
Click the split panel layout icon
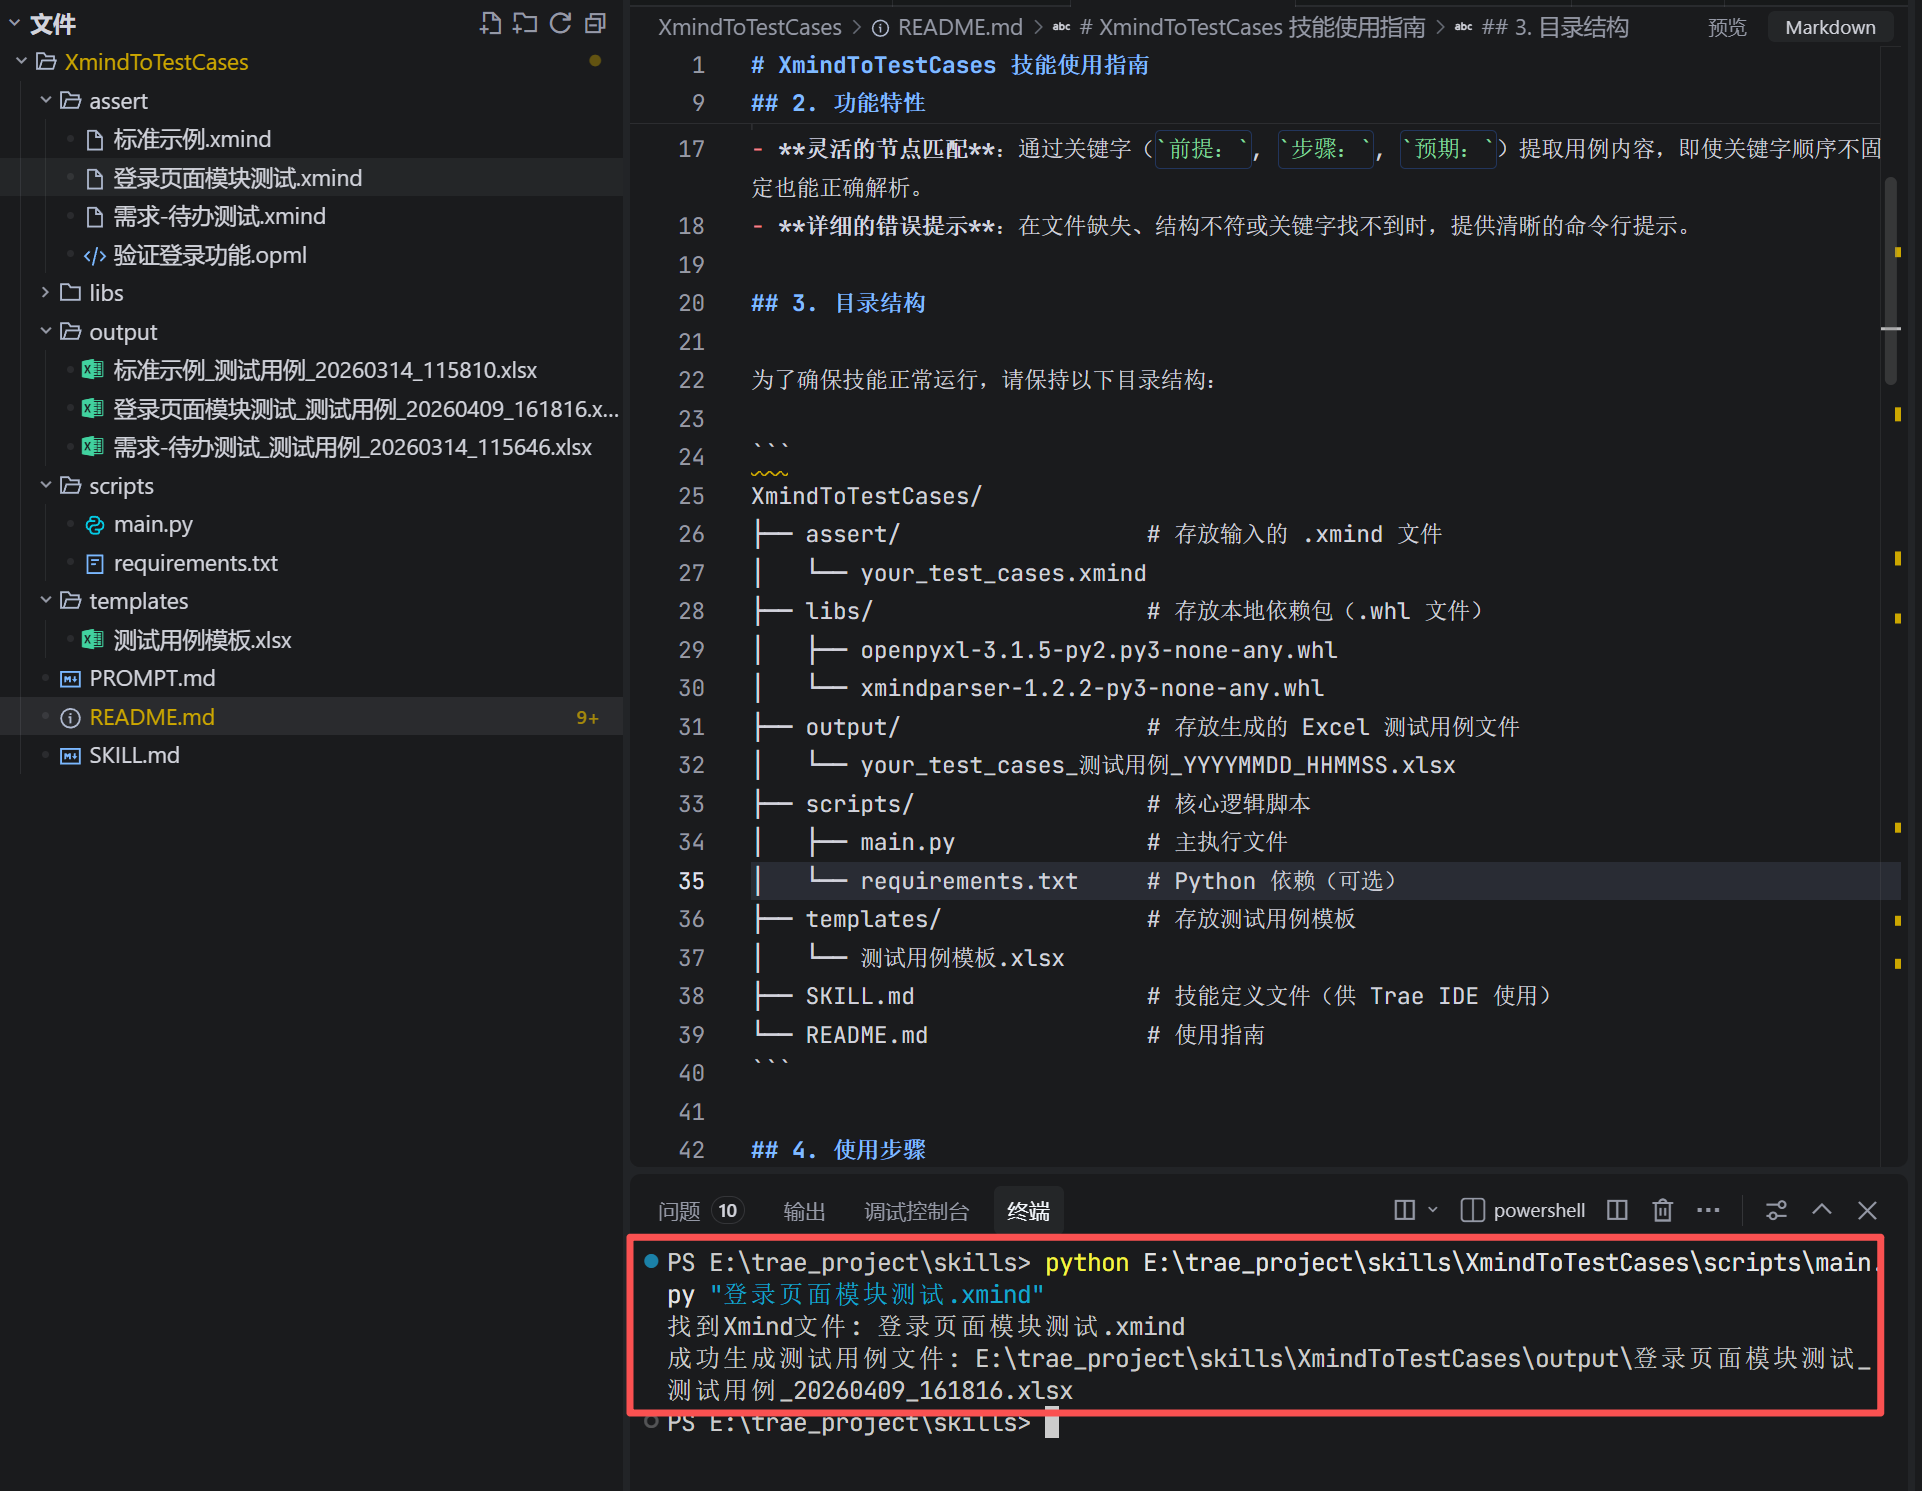[x=1404, y=1210]
